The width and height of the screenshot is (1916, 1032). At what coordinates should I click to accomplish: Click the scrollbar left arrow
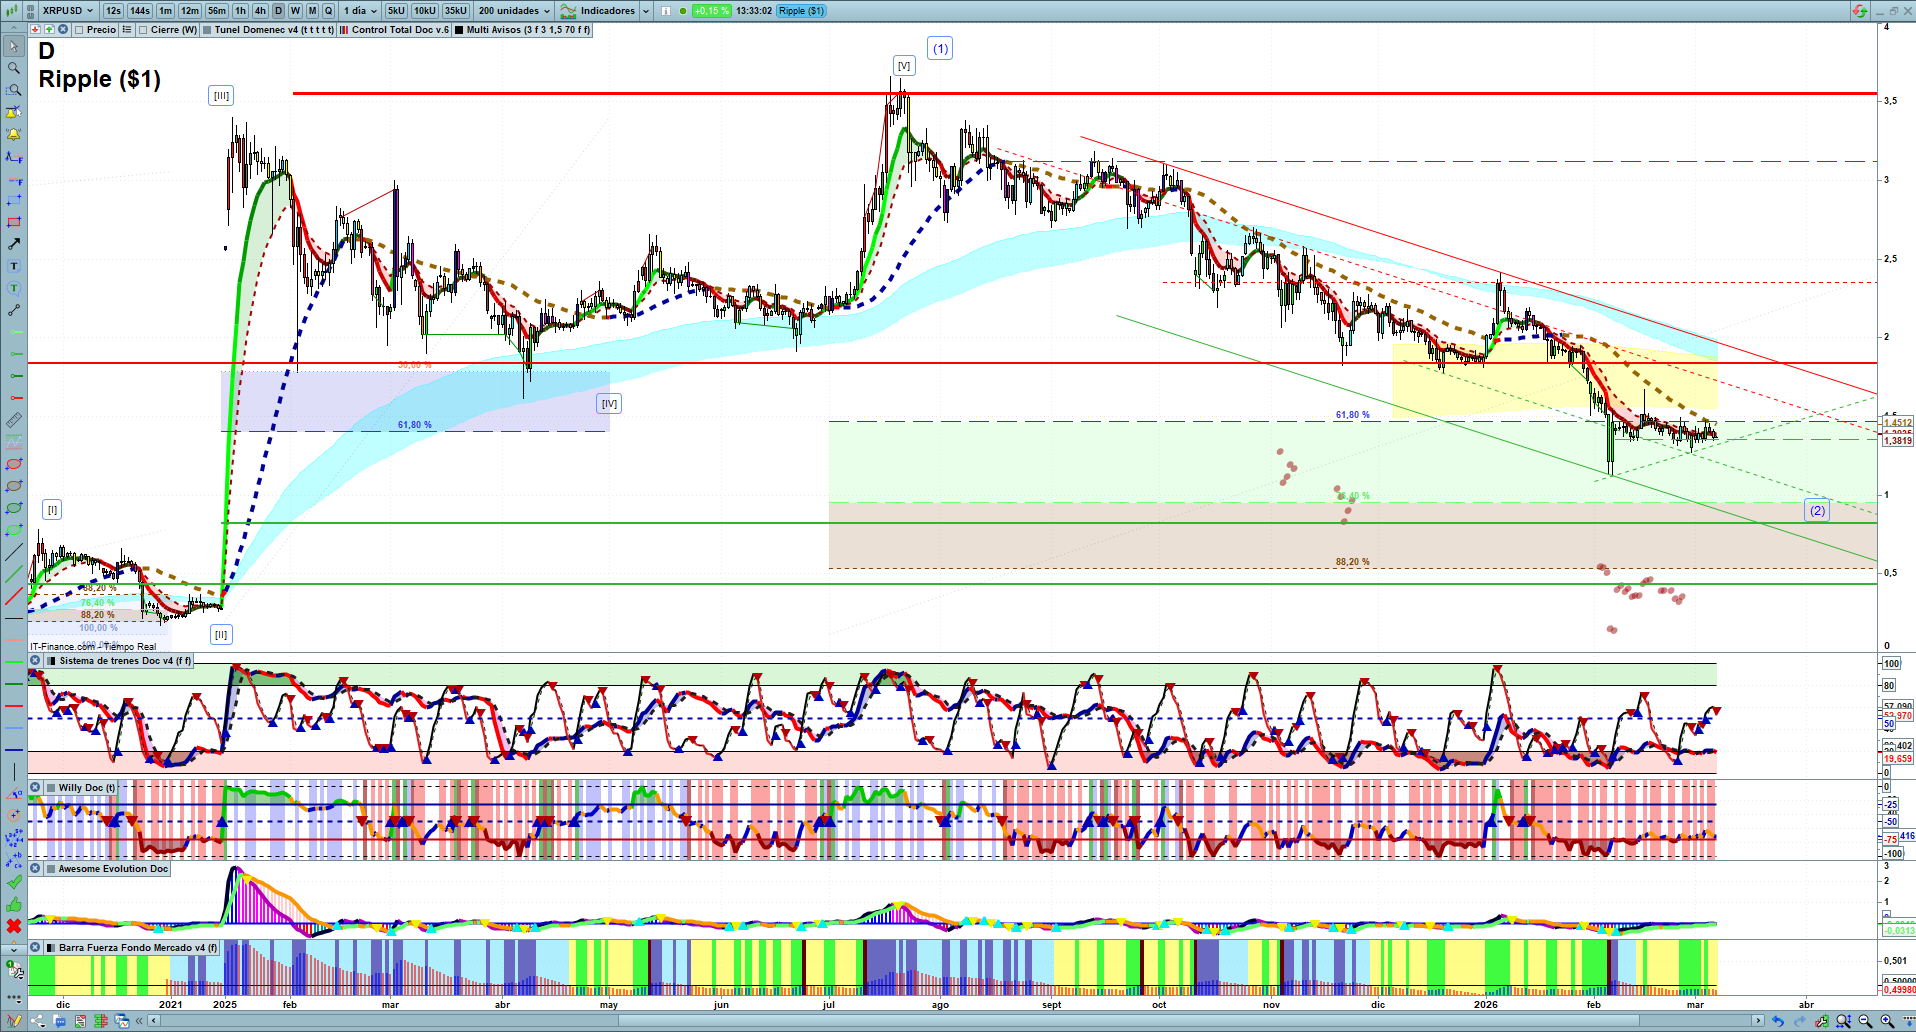154,1021
